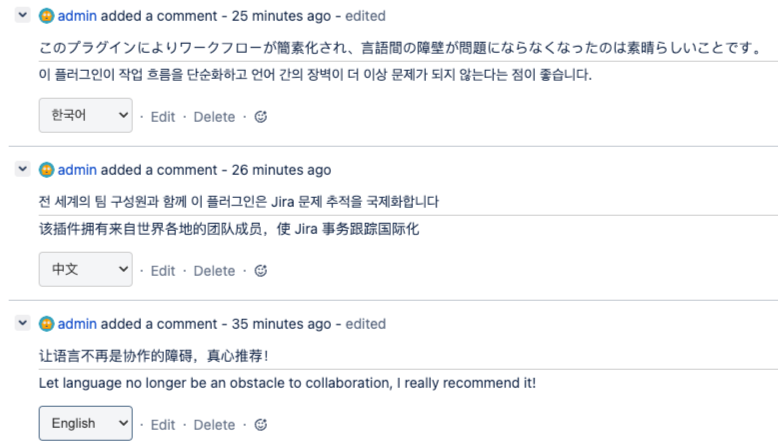Add reaction to the Chinese-translated comment
Image resolution: width=778 pixels, height=443 pixels.
pyautogui.click(x=262, y=271)
